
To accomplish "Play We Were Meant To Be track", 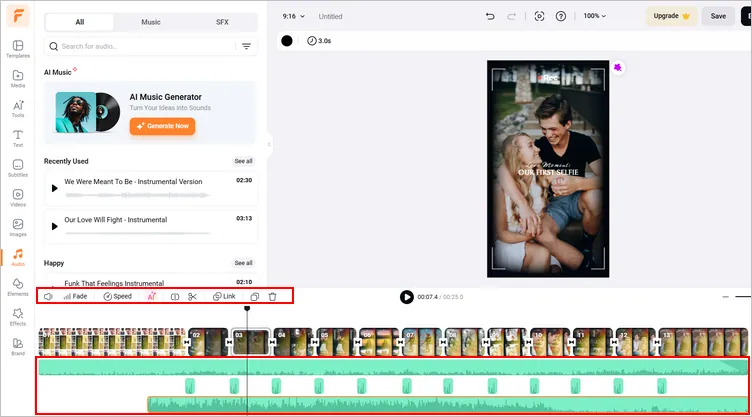I will 54,188.
